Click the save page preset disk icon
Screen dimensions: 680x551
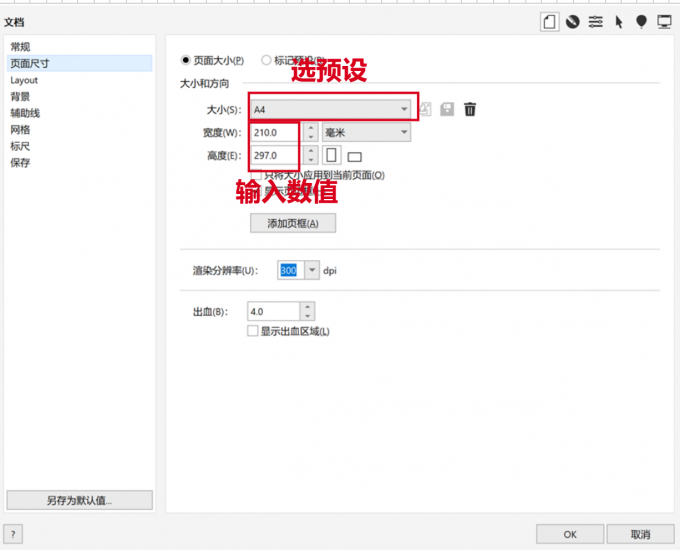tap(447, 109)
